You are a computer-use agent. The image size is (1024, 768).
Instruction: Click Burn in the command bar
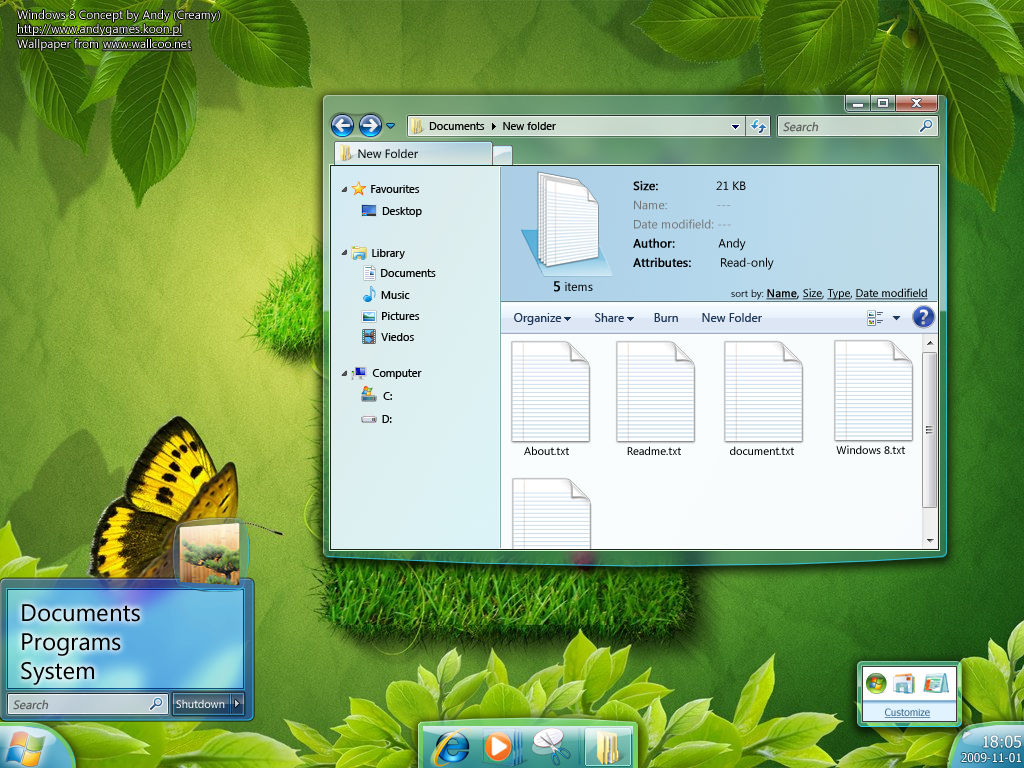tap(665, 317)
